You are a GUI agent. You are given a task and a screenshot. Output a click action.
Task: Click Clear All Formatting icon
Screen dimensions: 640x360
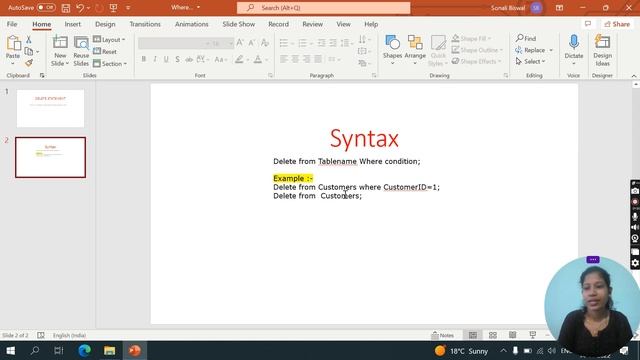(x=264, y=42)
